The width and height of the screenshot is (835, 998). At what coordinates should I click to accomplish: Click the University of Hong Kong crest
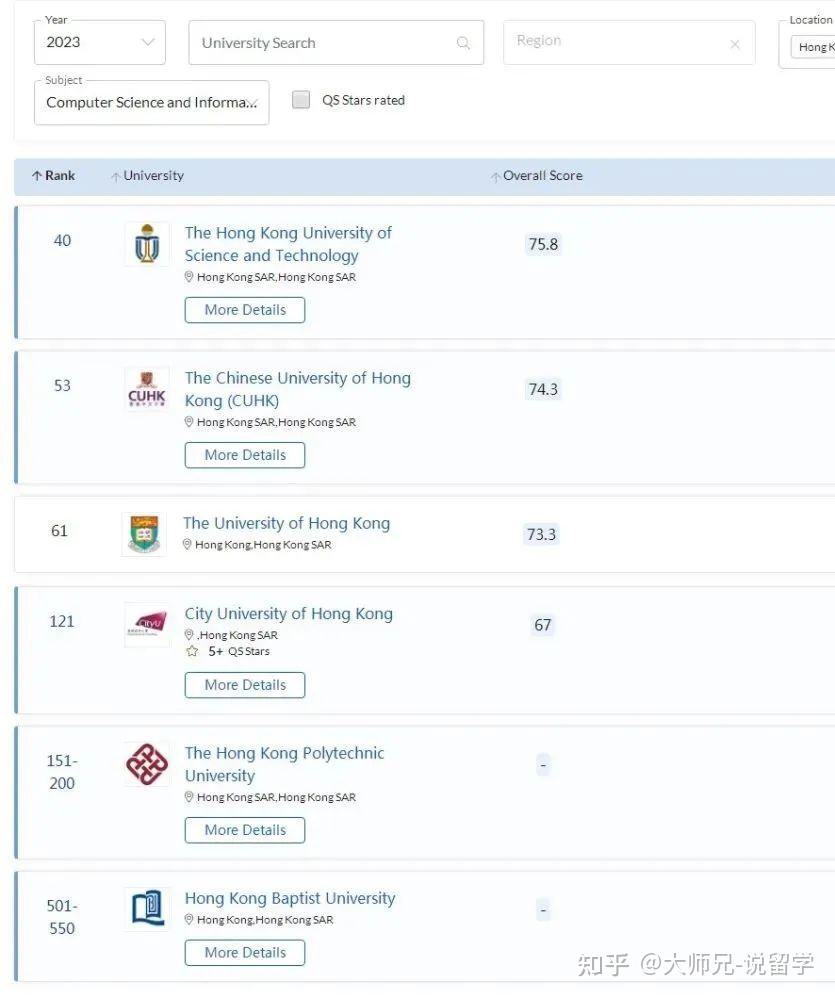point(144,535)
